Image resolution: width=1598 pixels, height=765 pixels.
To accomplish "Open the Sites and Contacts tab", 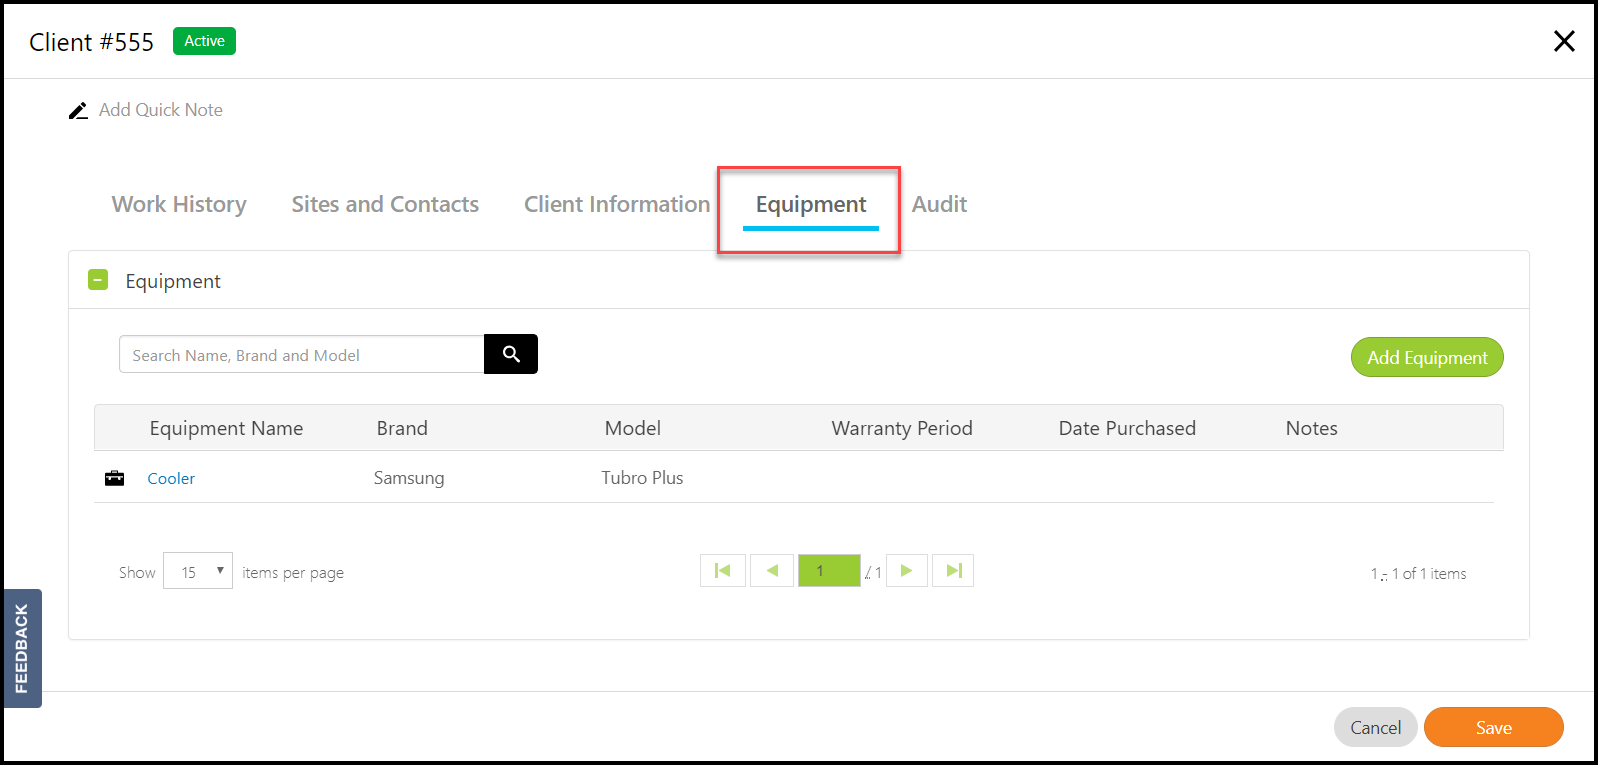I will tap(385, 204).
